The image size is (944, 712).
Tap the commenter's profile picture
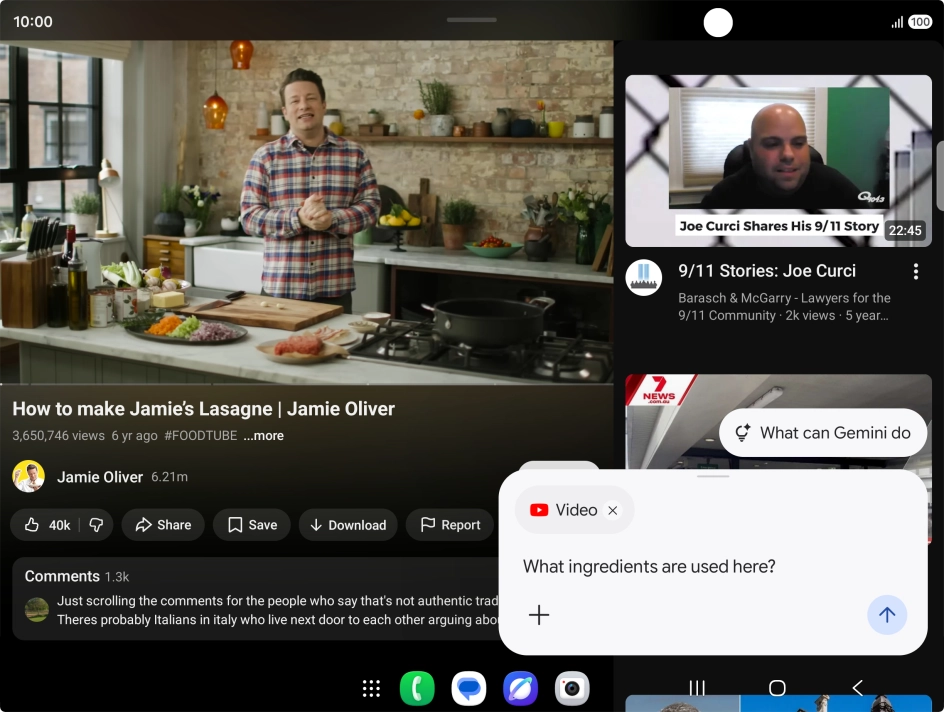[37, 609]
